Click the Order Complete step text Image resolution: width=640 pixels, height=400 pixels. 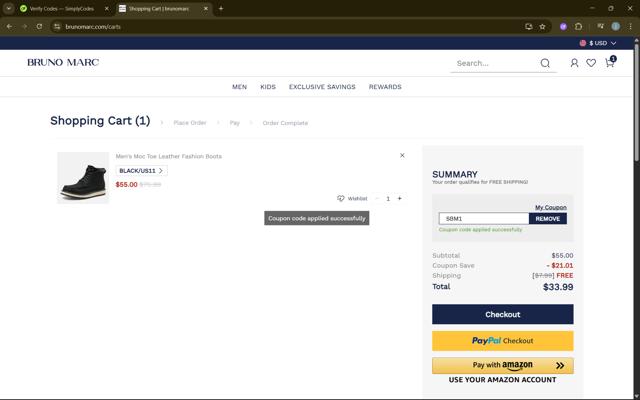tap(285, 123)
